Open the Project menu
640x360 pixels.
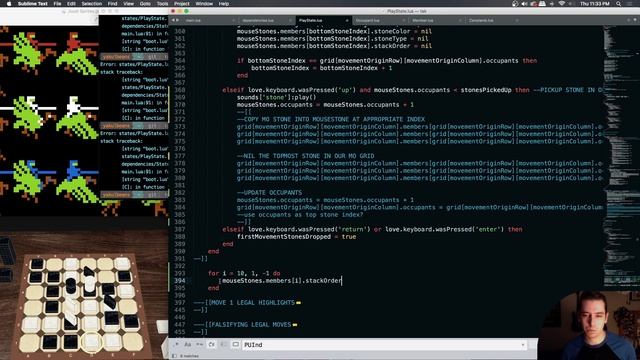(x=182, y=4)
